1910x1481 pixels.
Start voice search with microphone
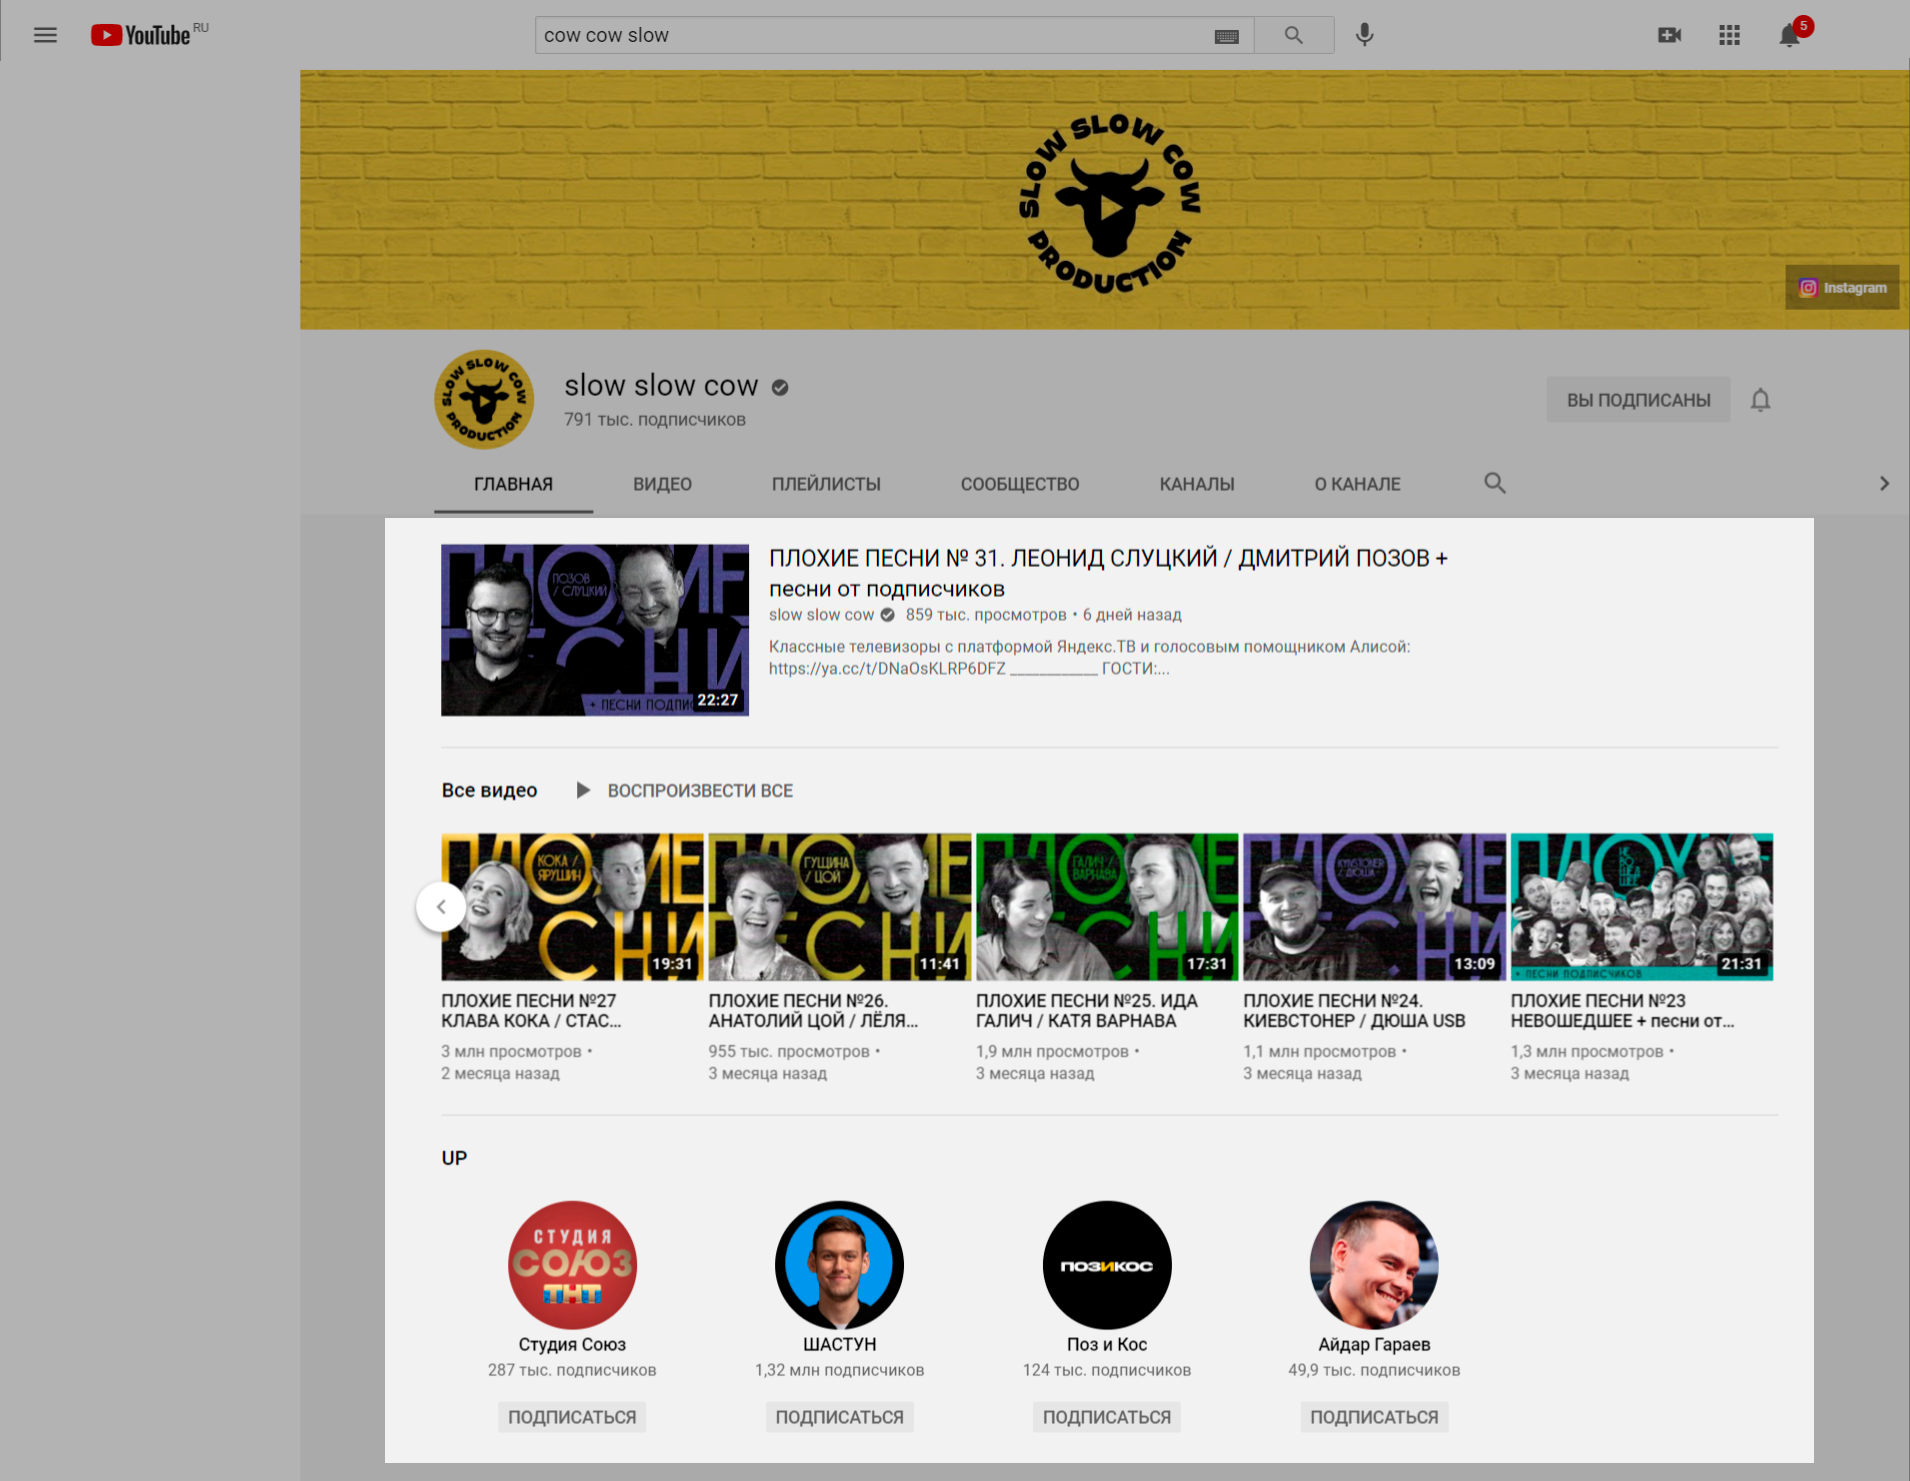[1364, 35]
